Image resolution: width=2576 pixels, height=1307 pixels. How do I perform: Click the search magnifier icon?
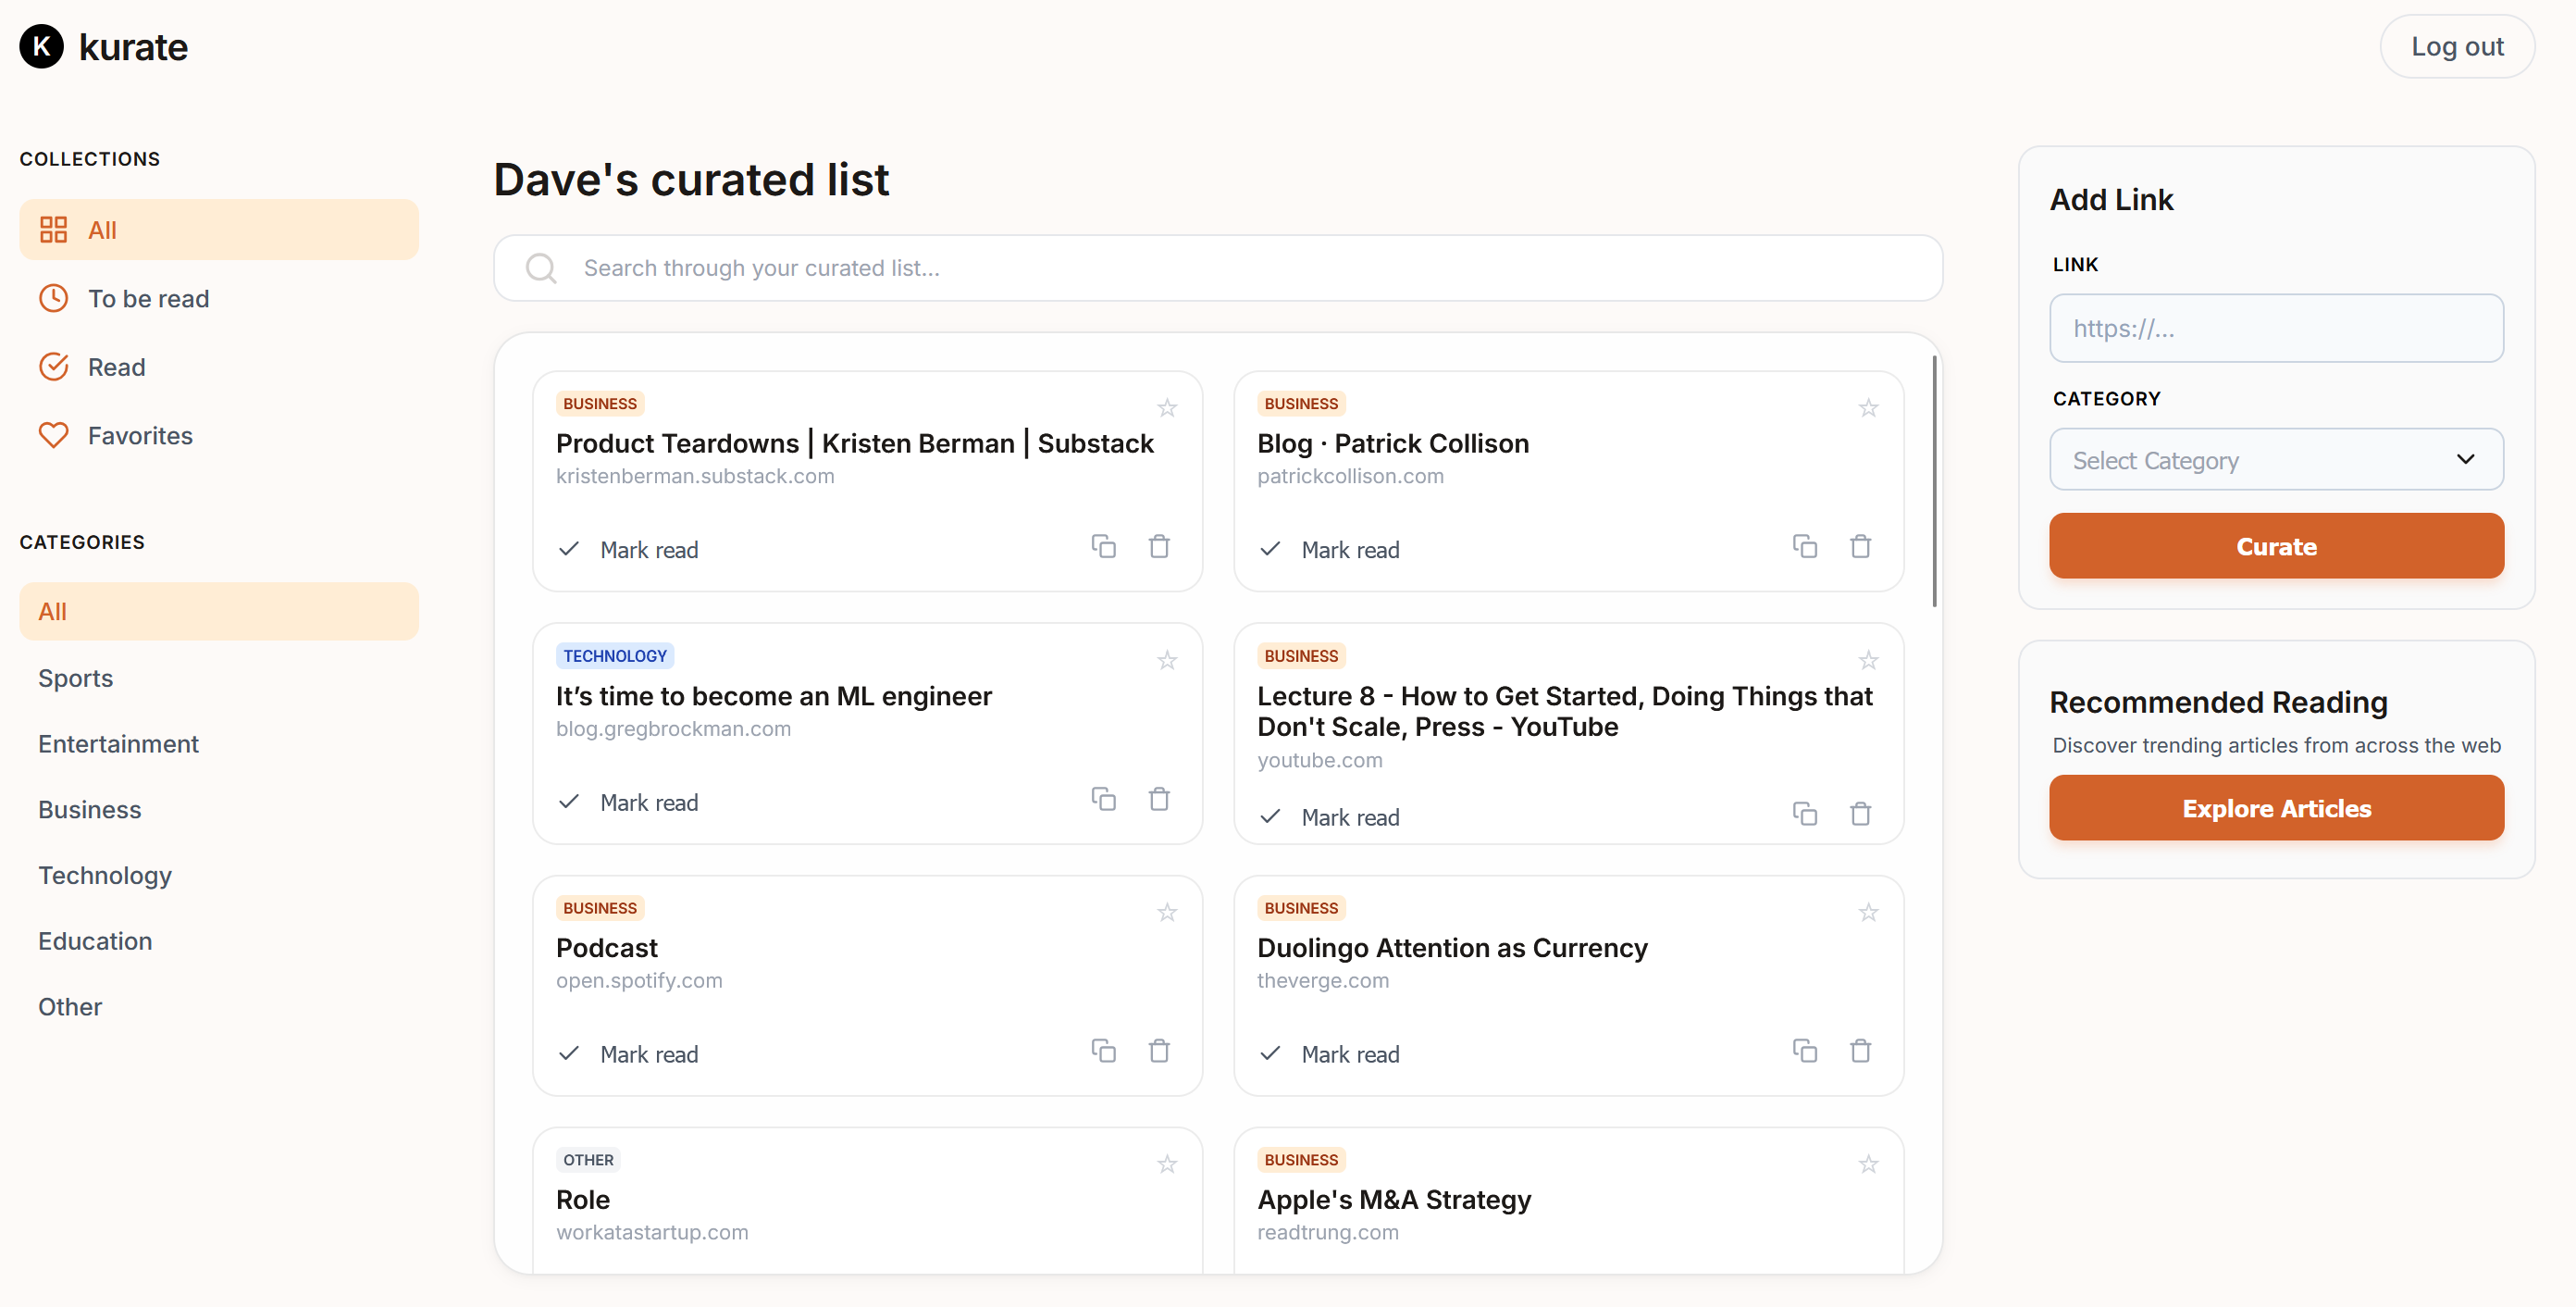540,268
